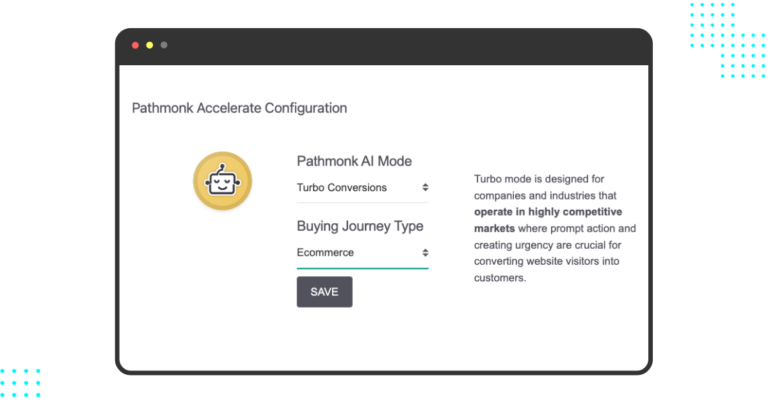This screenshot has height=403, width=768.
Task: Click the yellow minimize window dot
Action: tap(149, 45)
